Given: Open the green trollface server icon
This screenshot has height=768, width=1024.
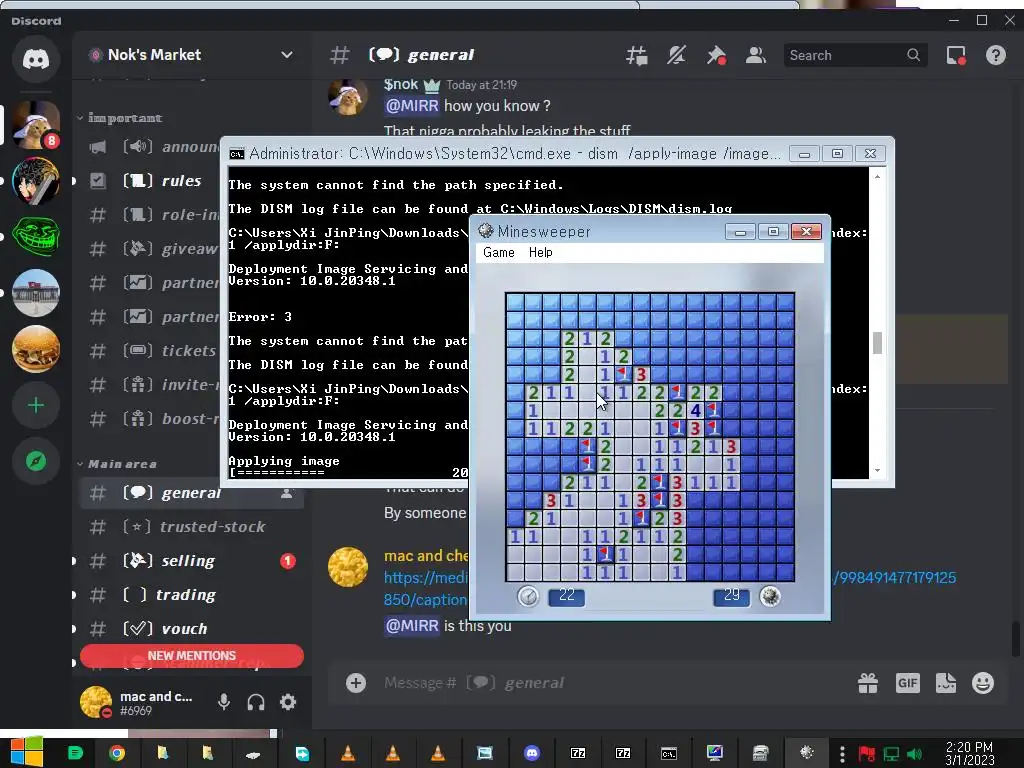Looking at the screenshot, I should pyautogui.click(x=36, y=236).
